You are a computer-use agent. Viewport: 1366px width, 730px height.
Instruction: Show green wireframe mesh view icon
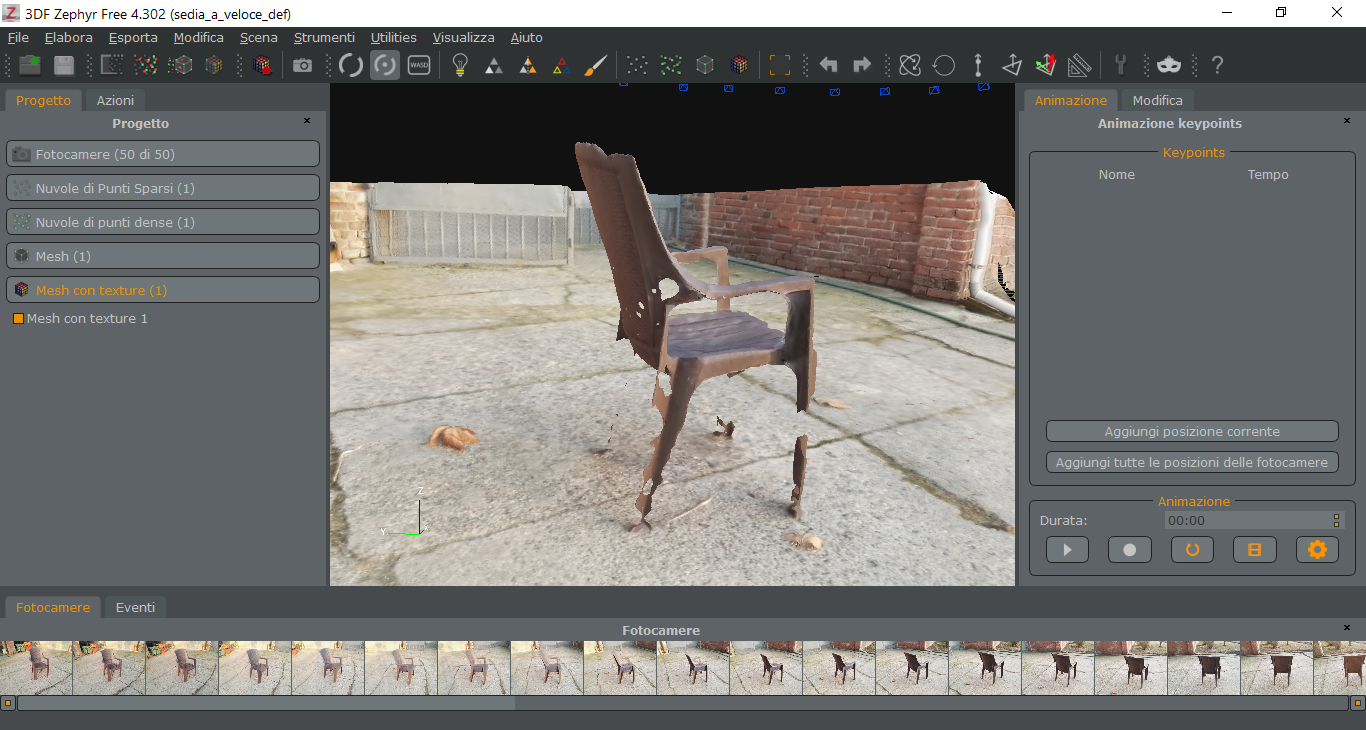(705, 65)
